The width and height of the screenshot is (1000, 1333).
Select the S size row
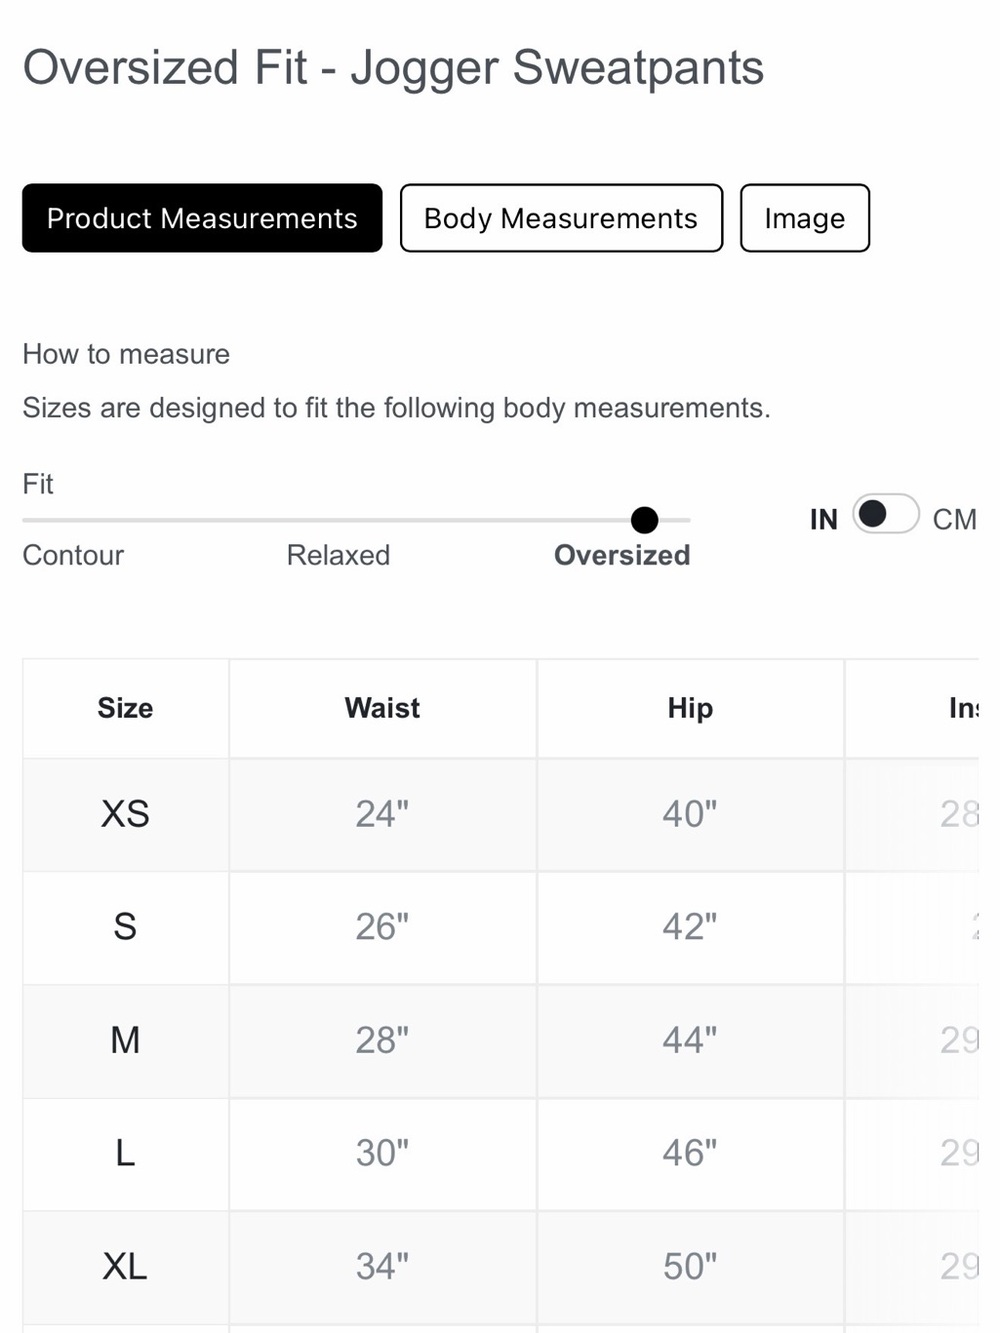[500, 927]
